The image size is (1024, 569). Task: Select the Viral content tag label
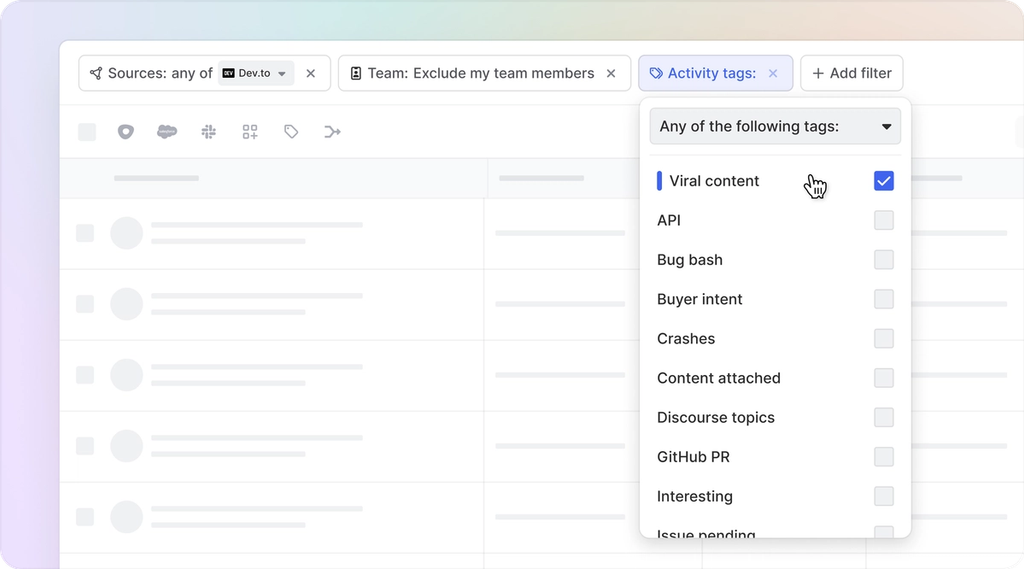(x=714, y=181)
